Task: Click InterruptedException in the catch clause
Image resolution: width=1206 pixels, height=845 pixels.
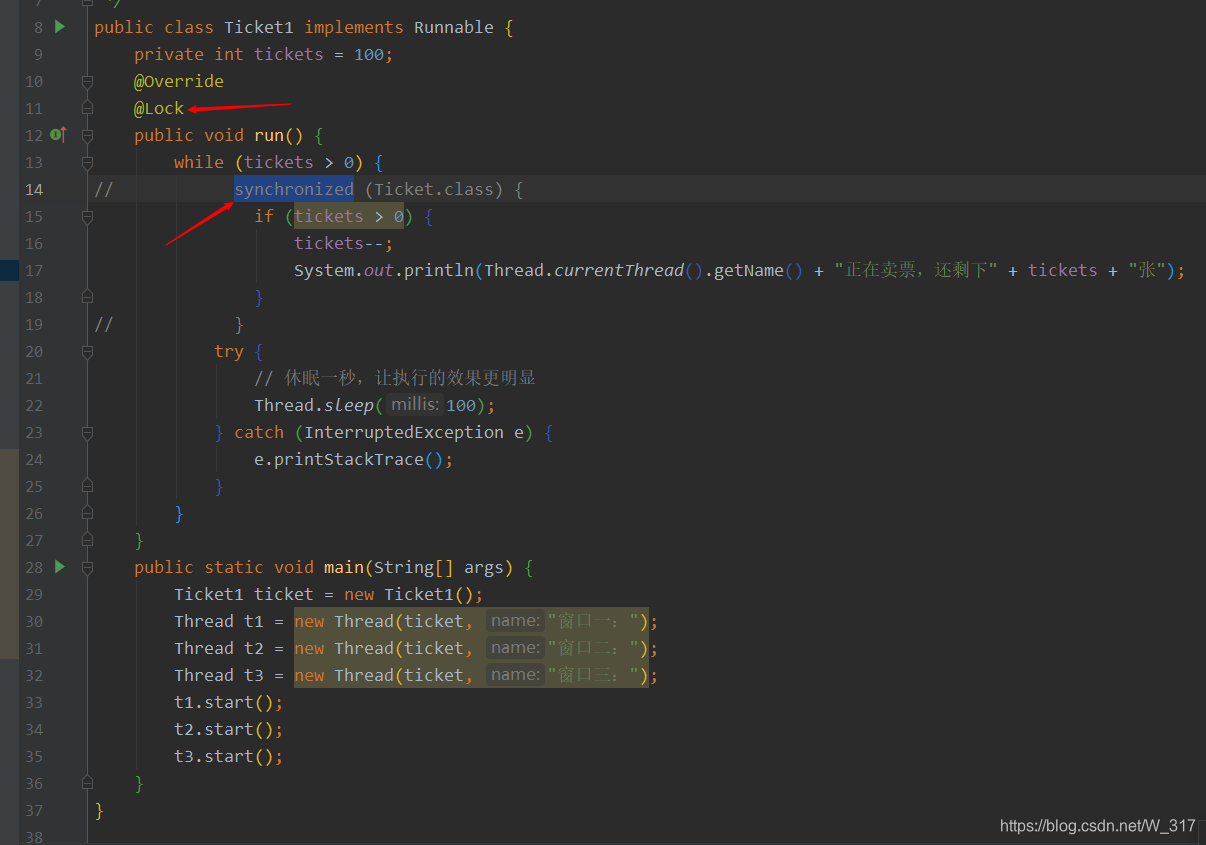Action: (x=404, y=432)
